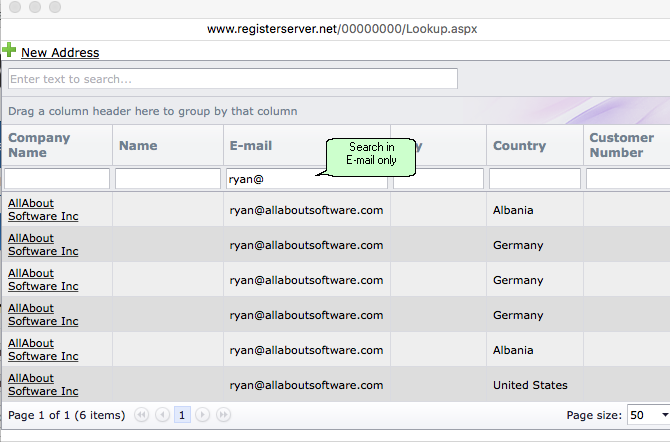670x442 pixels.
Task: Go to last page pager icon
Action: [224, 414]
